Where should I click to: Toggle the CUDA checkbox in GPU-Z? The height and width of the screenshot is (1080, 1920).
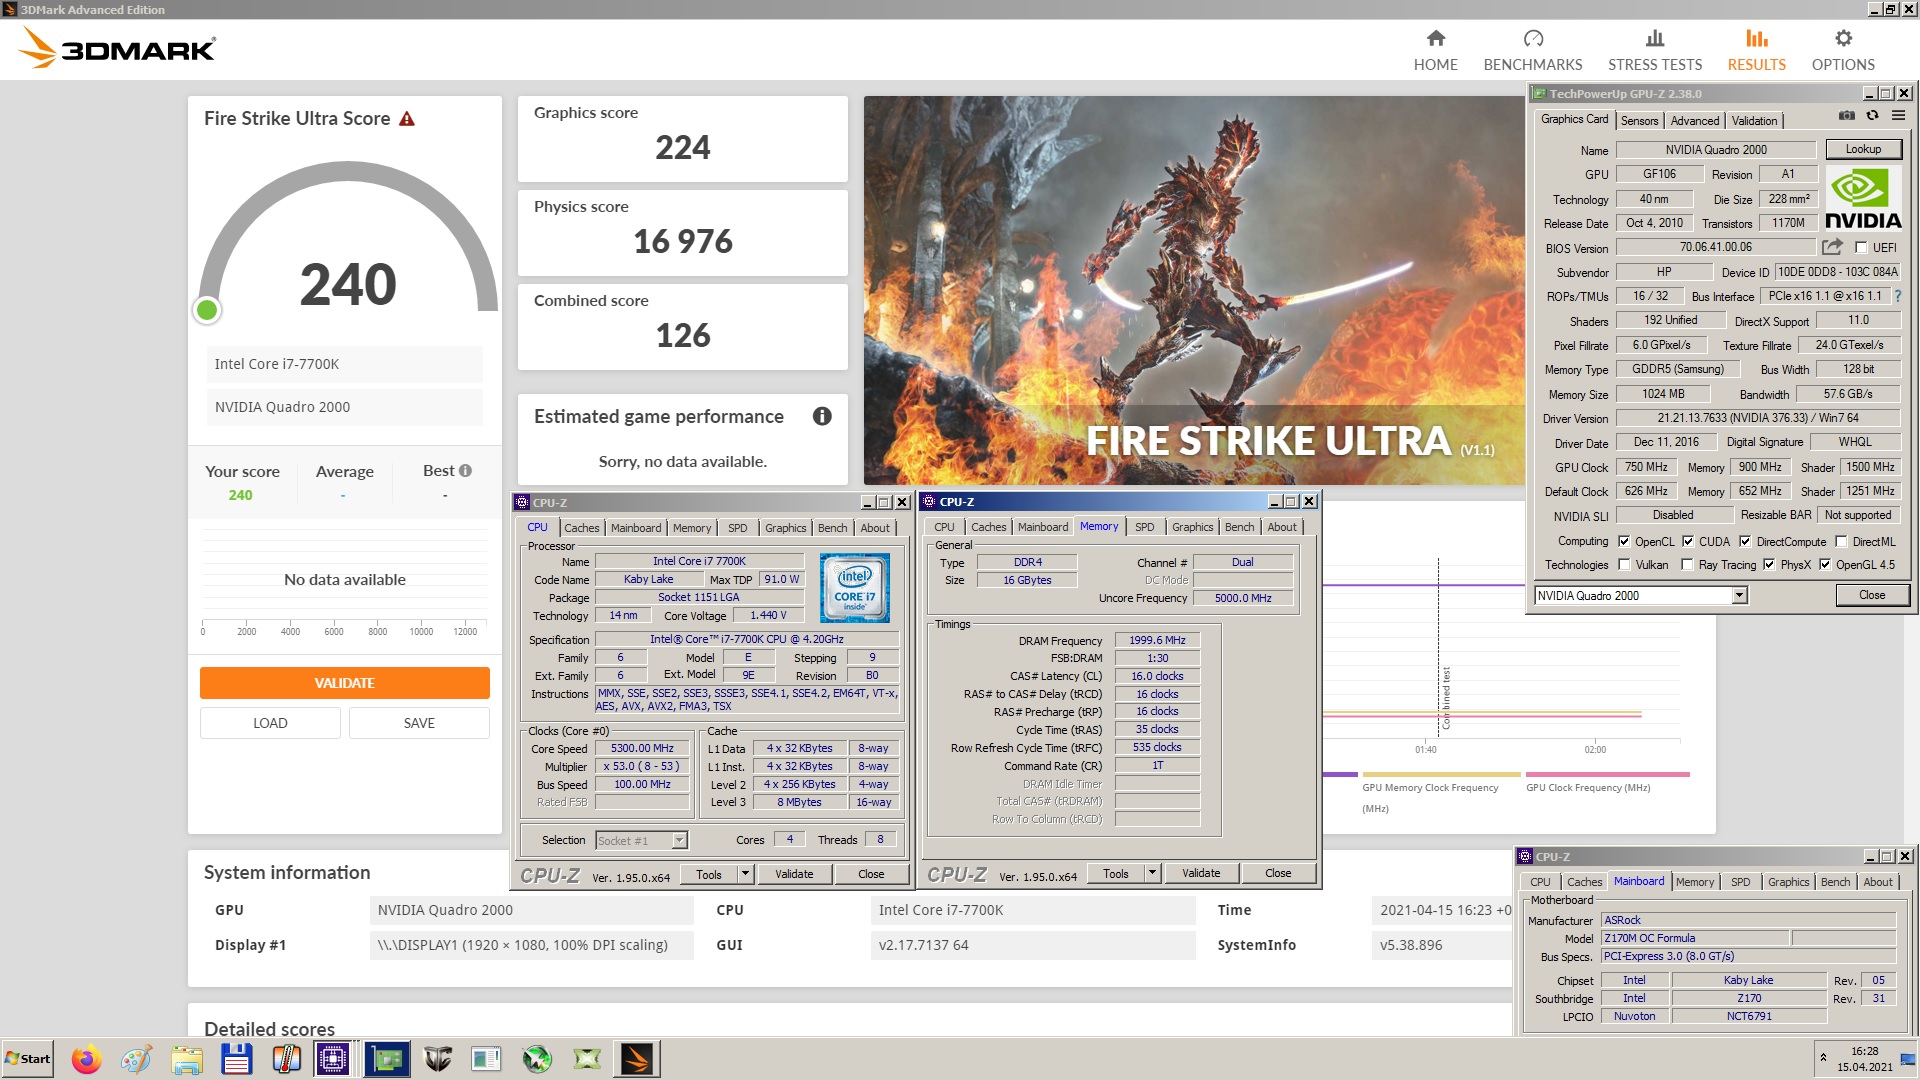1688,541
